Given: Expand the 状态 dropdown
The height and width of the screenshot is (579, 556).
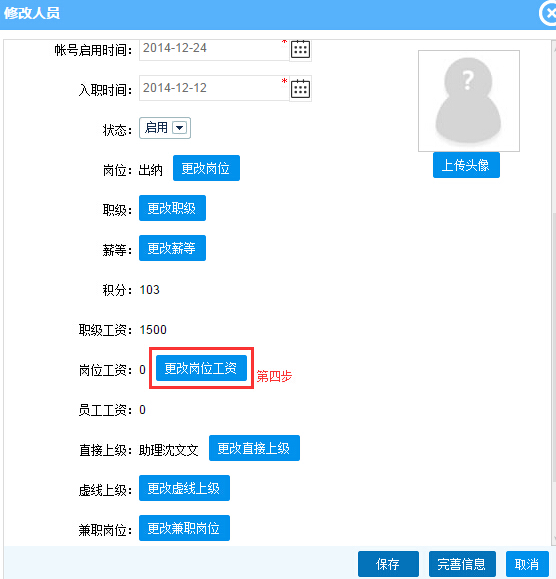Looking at the screenshot, I should (x=179, y=128).
